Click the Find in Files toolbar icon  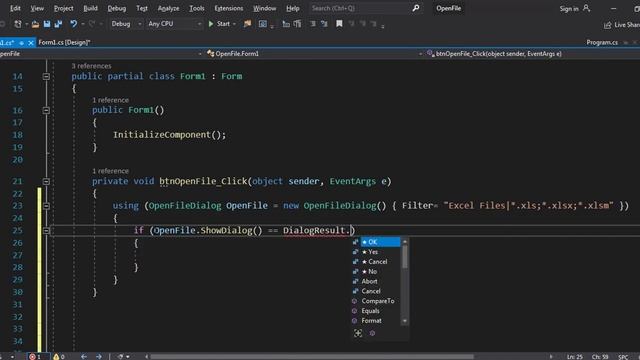[x=247, y=24]
